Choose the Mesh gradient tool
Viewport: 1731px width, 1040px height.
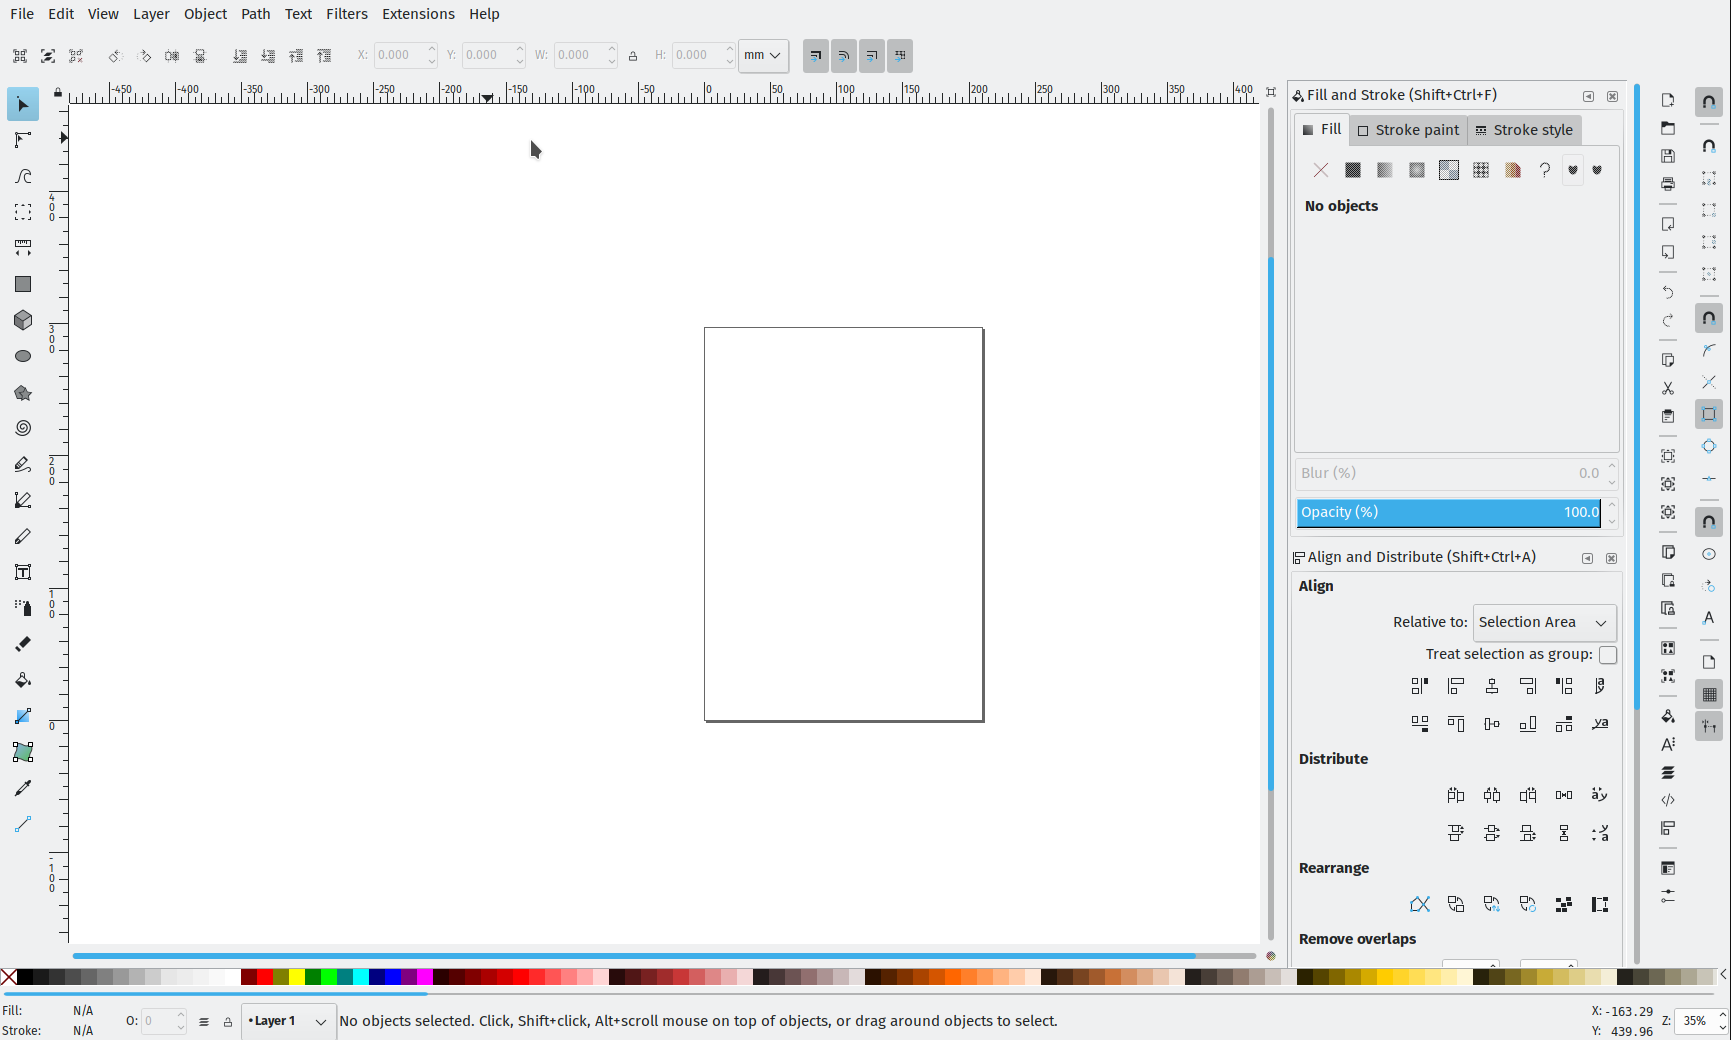[23, 752]
